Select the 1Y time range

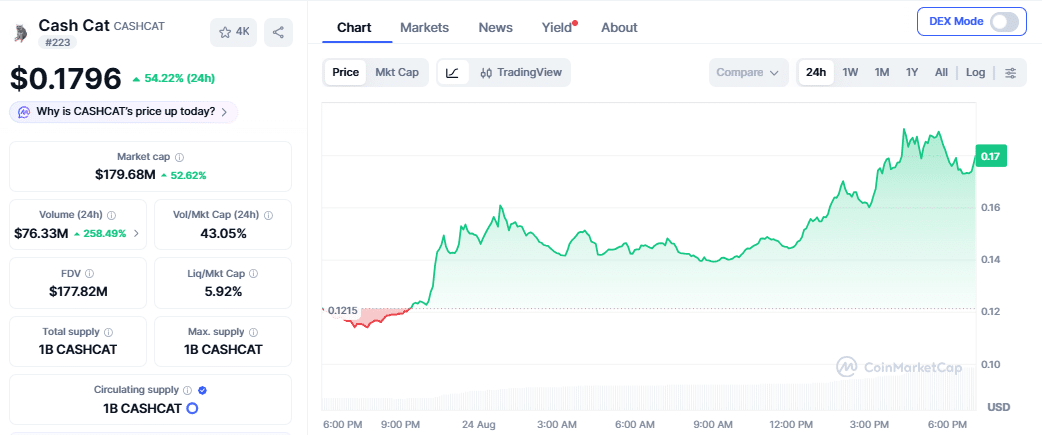[x=912, y=72]
